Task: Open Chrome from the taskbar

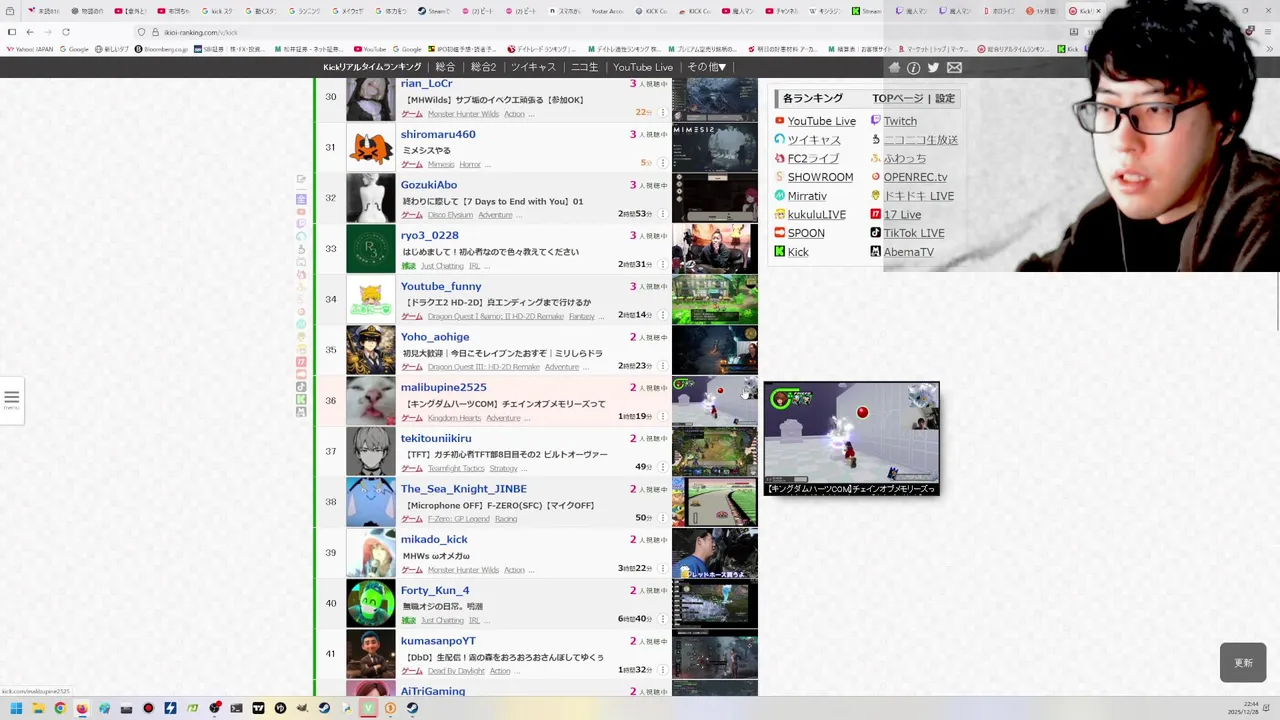Action: click(60, 708)
